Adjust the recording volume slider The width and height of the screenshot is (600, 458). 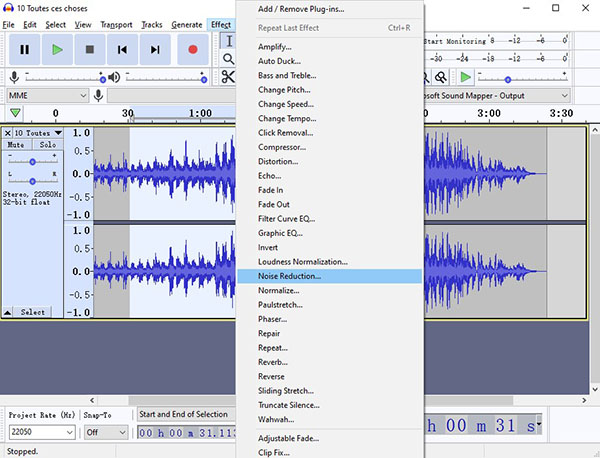click(103, 79)
